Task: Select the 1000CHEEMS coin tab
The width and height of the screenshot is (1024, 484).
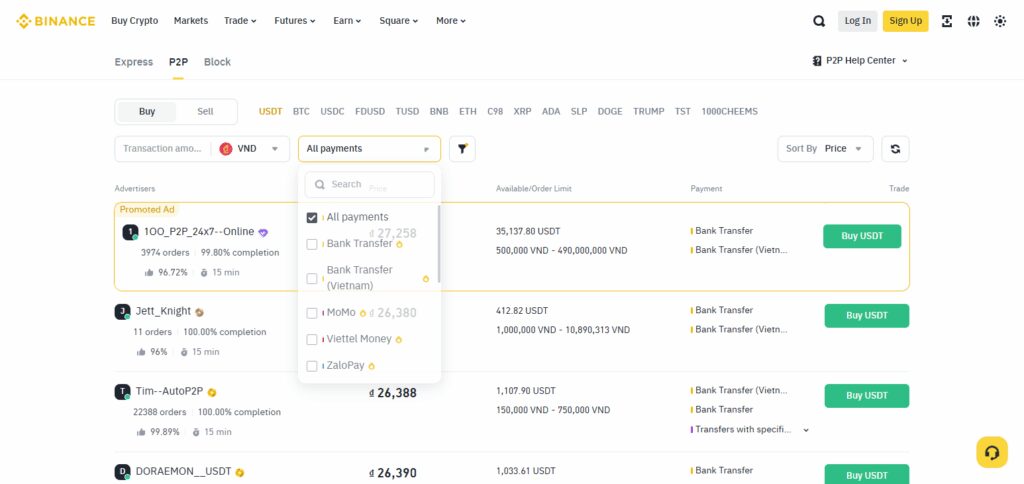Action: [729, 112]
